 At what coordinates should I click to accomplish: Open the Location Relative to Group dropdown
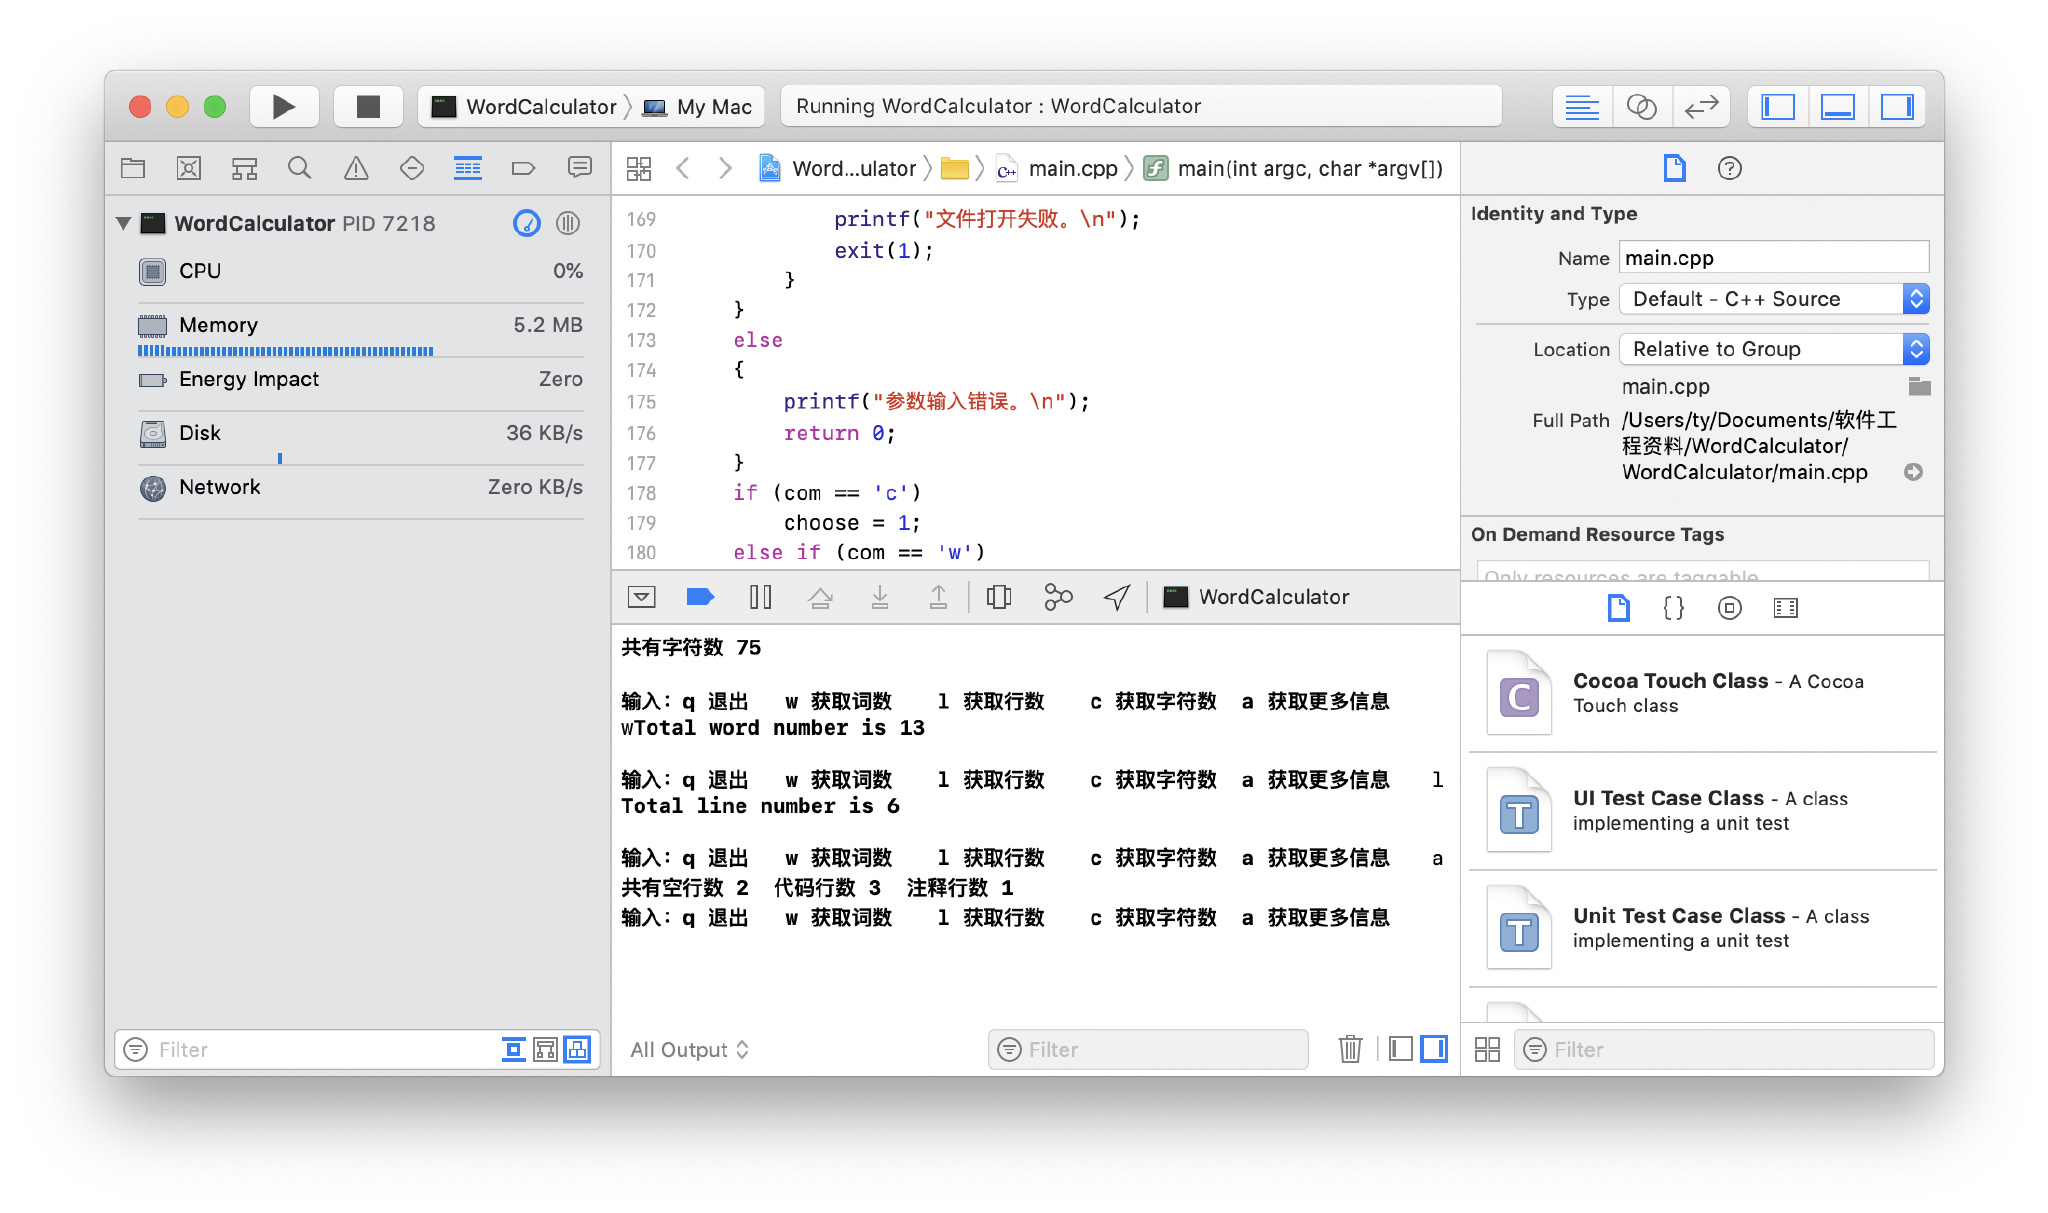1774,349
